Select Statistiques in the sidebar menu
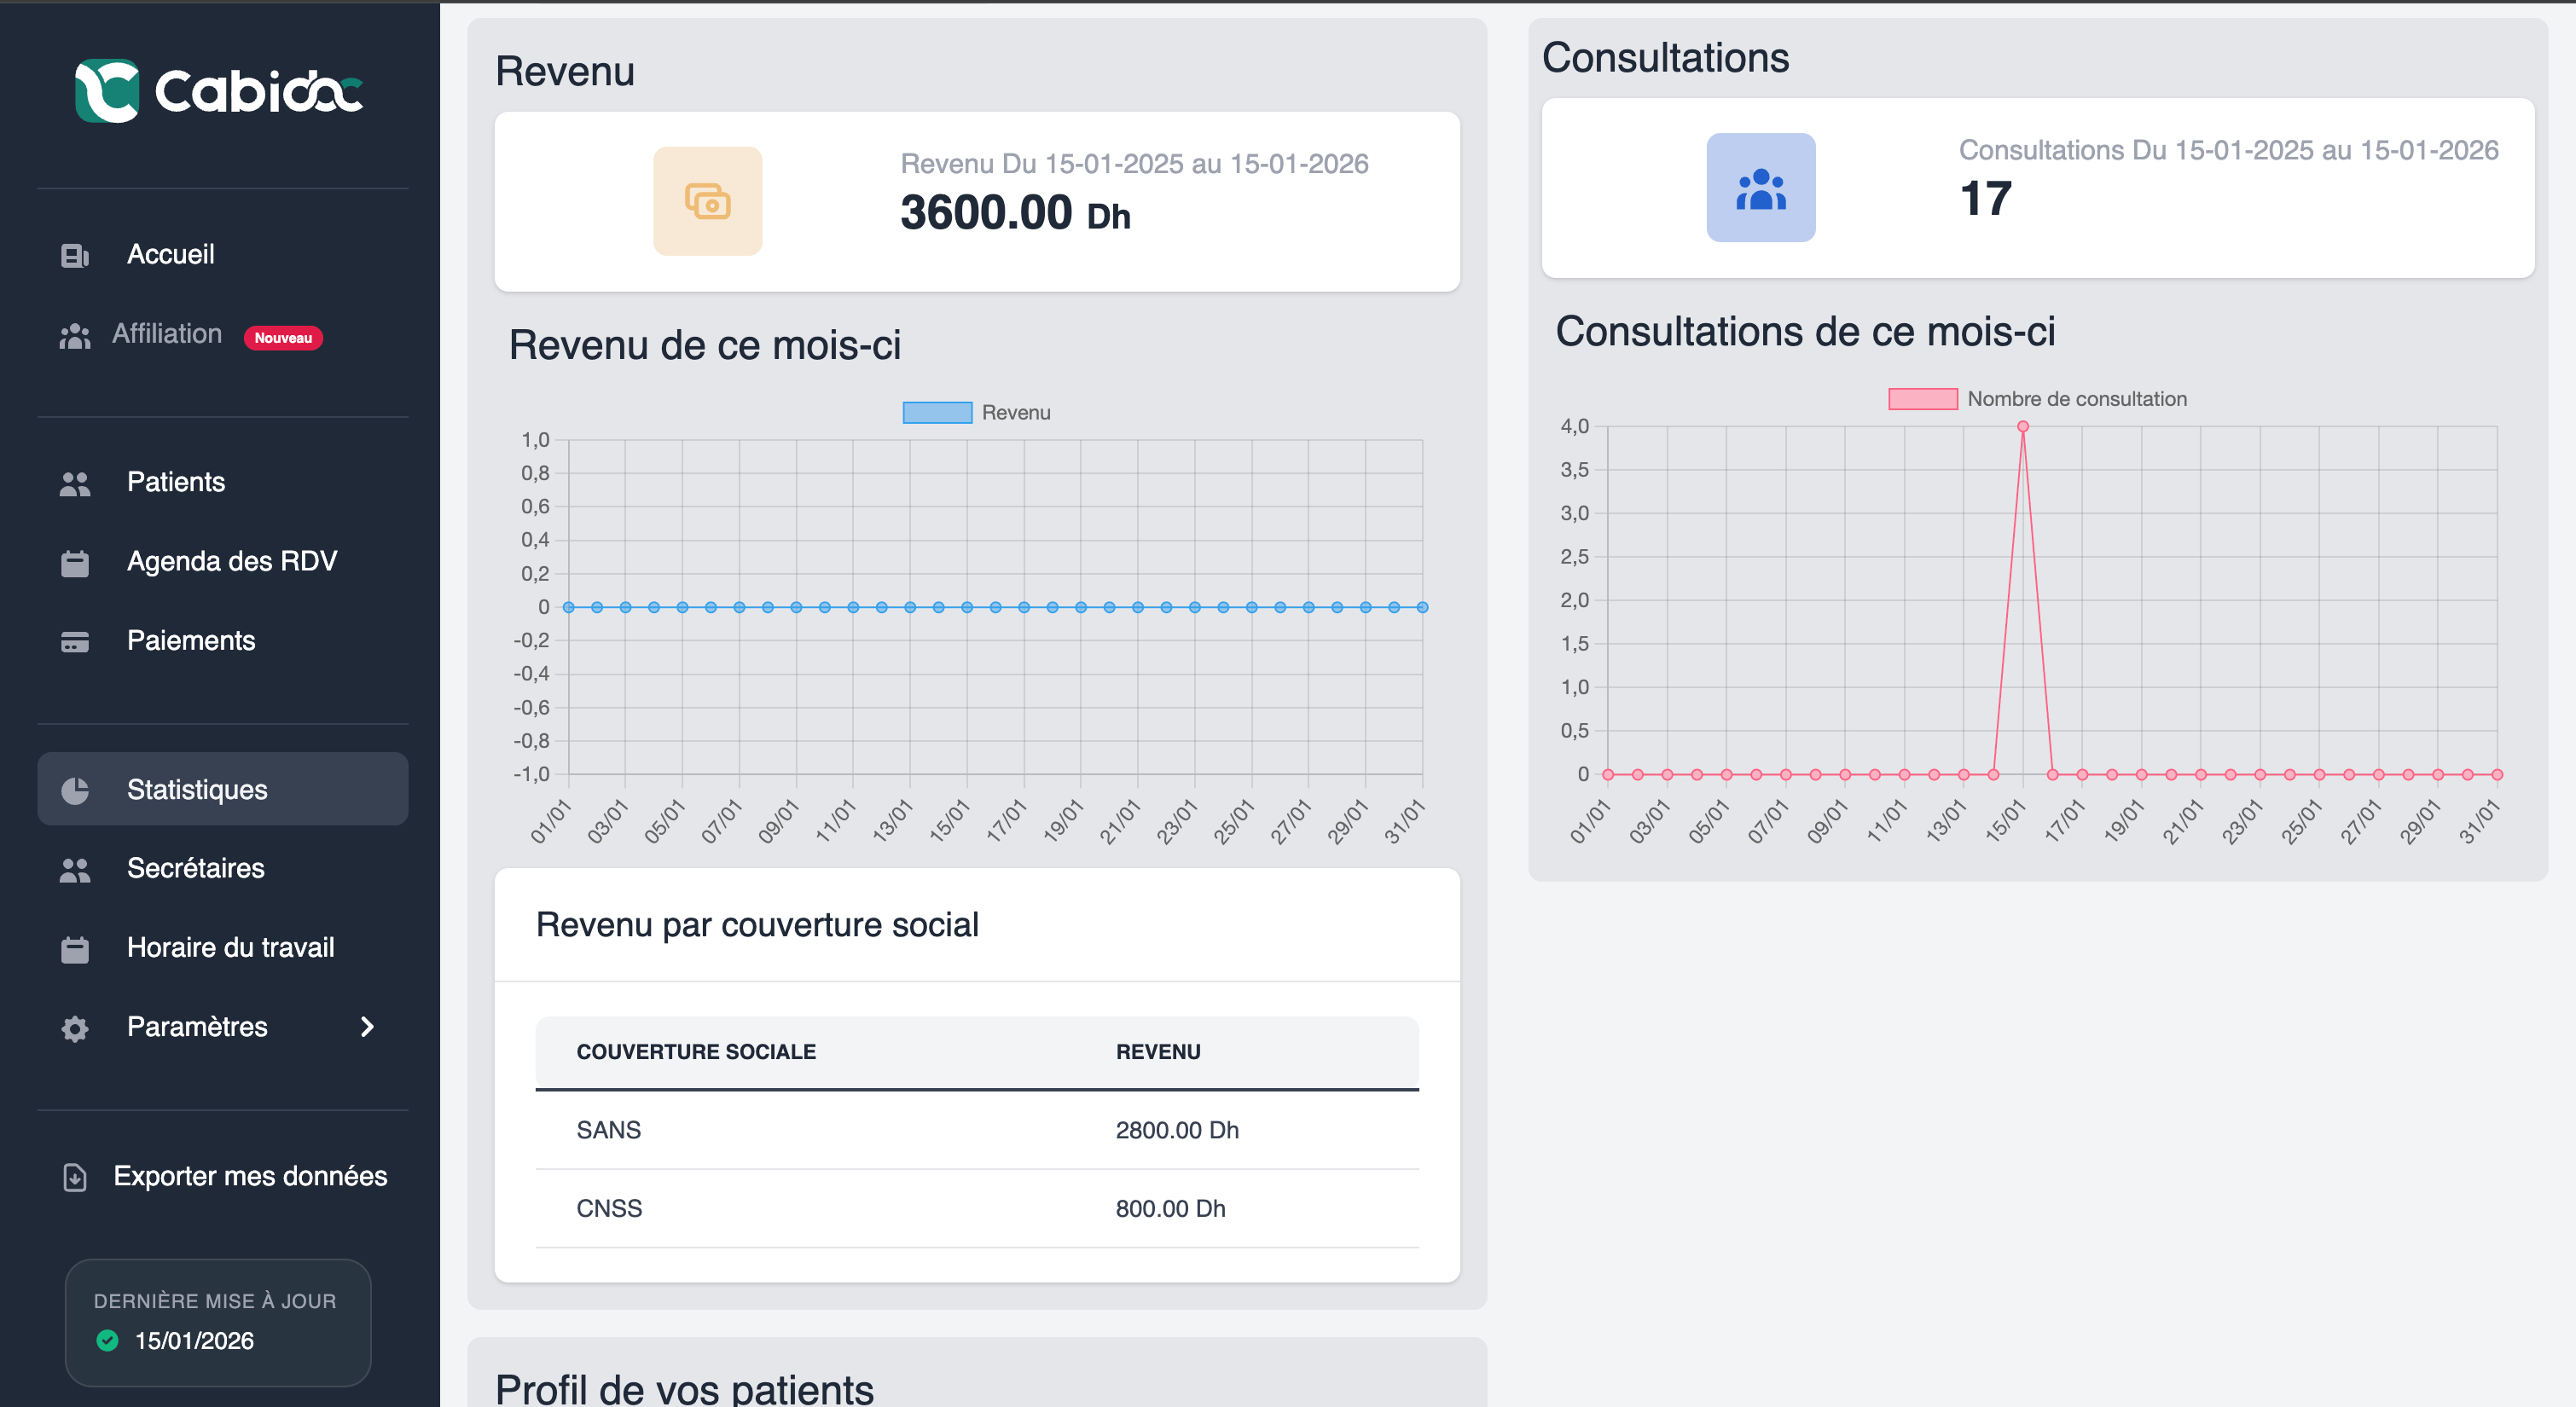The image size is (2576, 1407). 196,789
